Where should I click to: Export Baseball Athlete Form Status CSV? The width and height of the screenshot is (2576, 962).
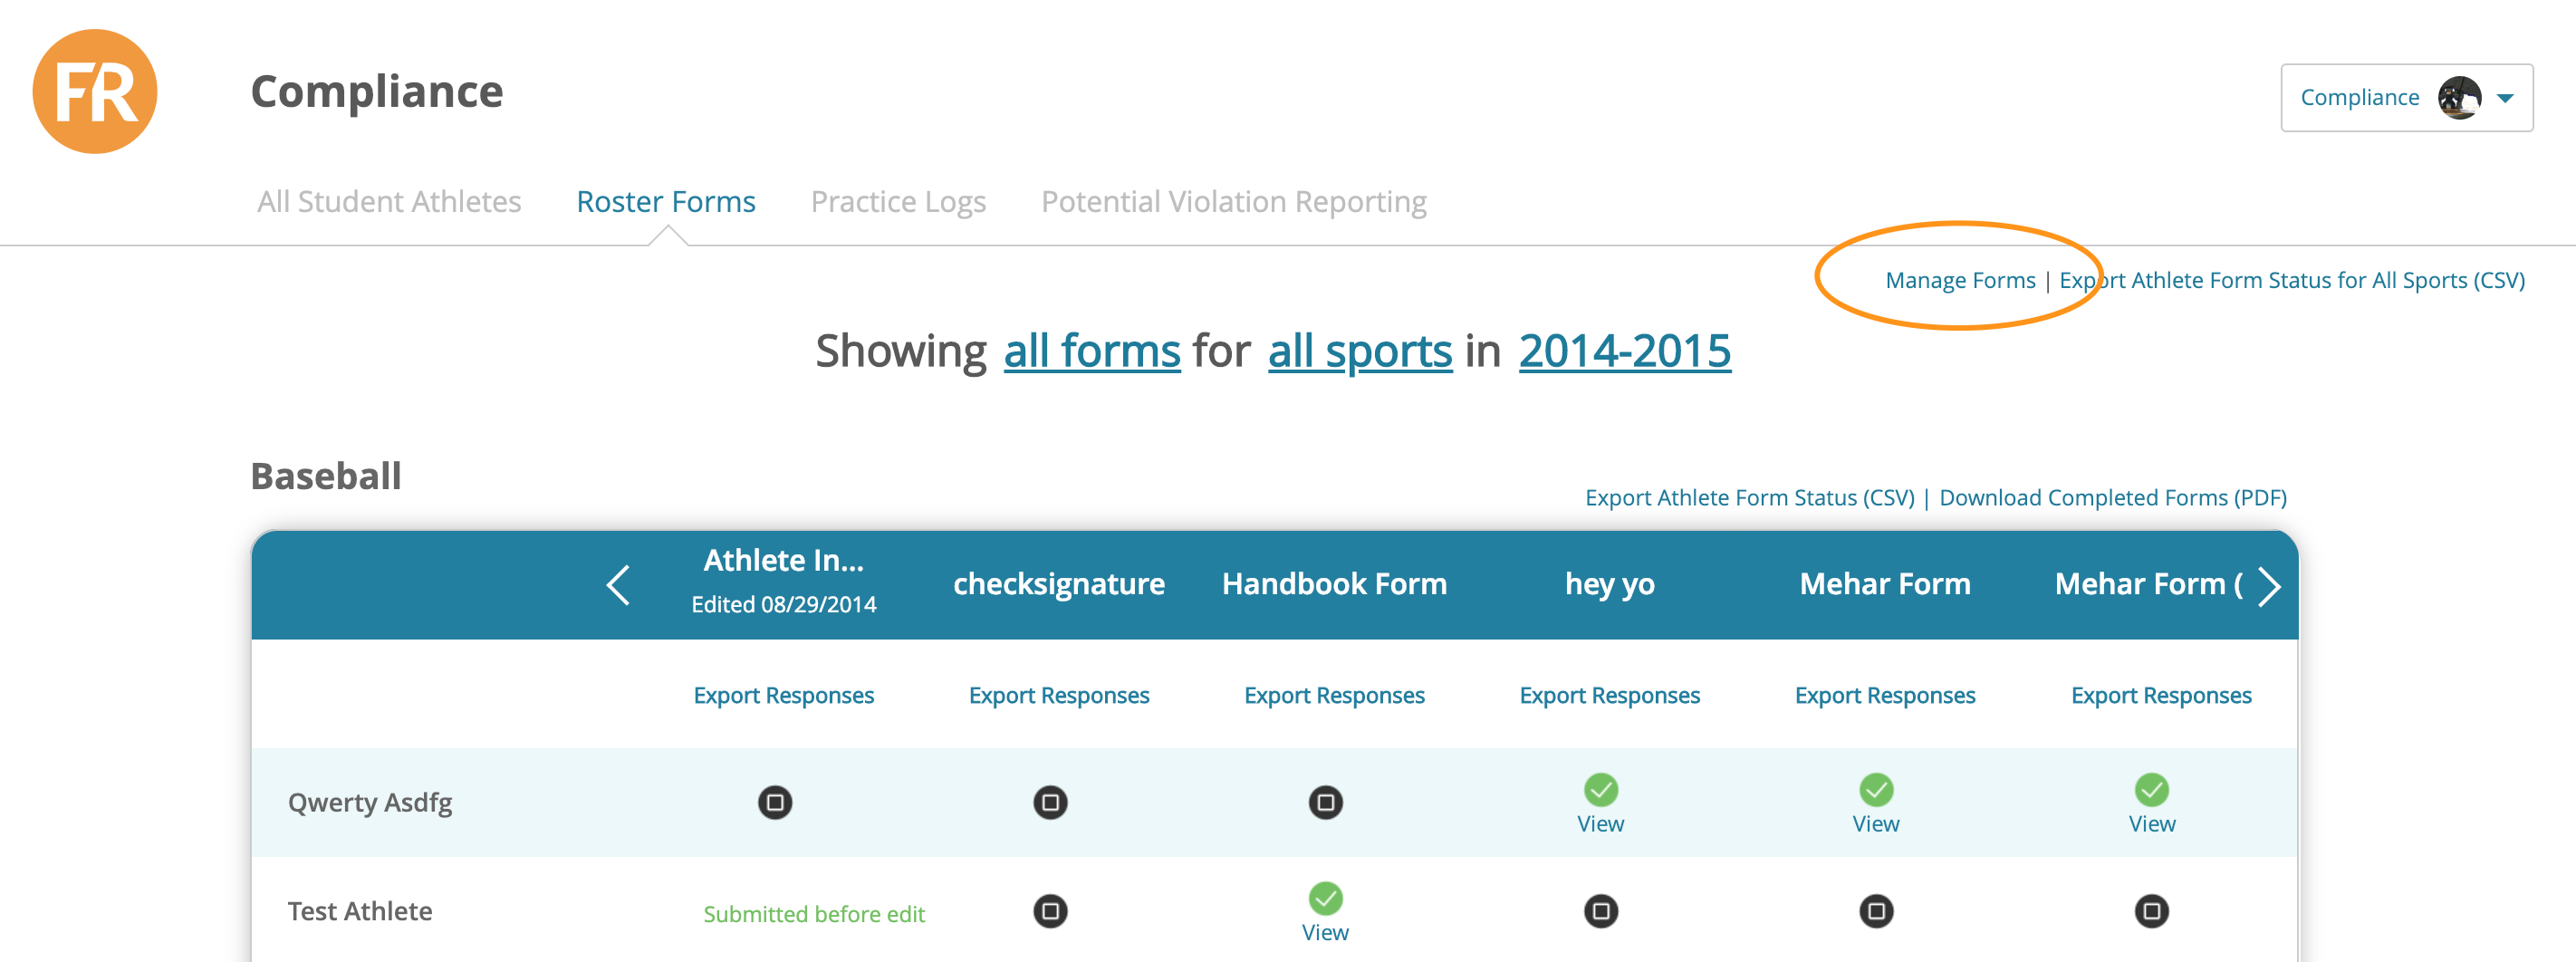click(1750, 498)
